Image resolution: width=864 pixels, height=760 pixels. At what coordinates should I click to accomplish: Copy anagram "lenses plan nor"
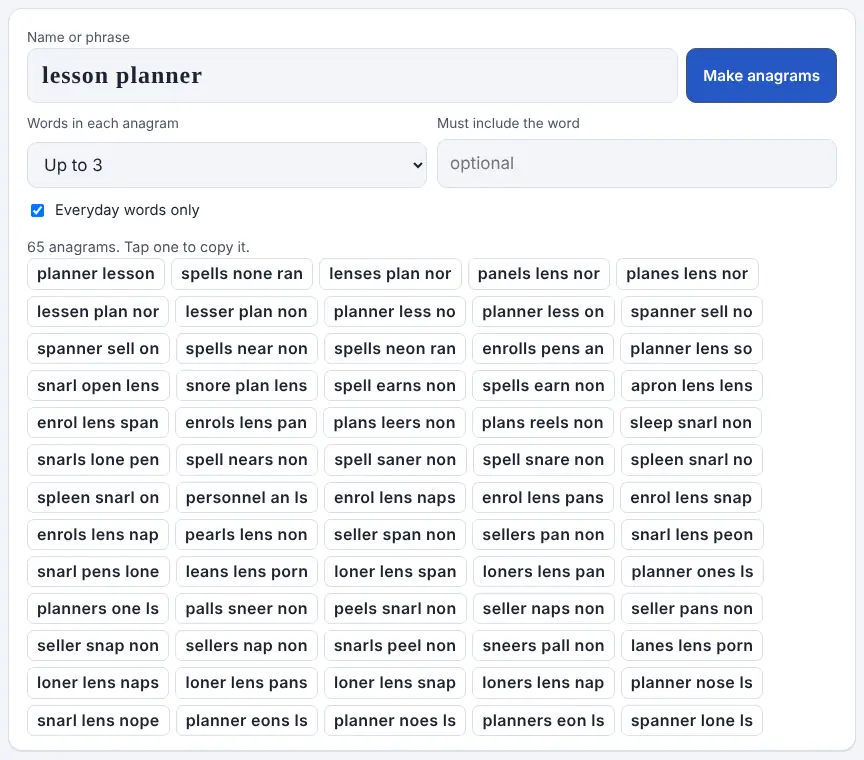click(390, 274)
